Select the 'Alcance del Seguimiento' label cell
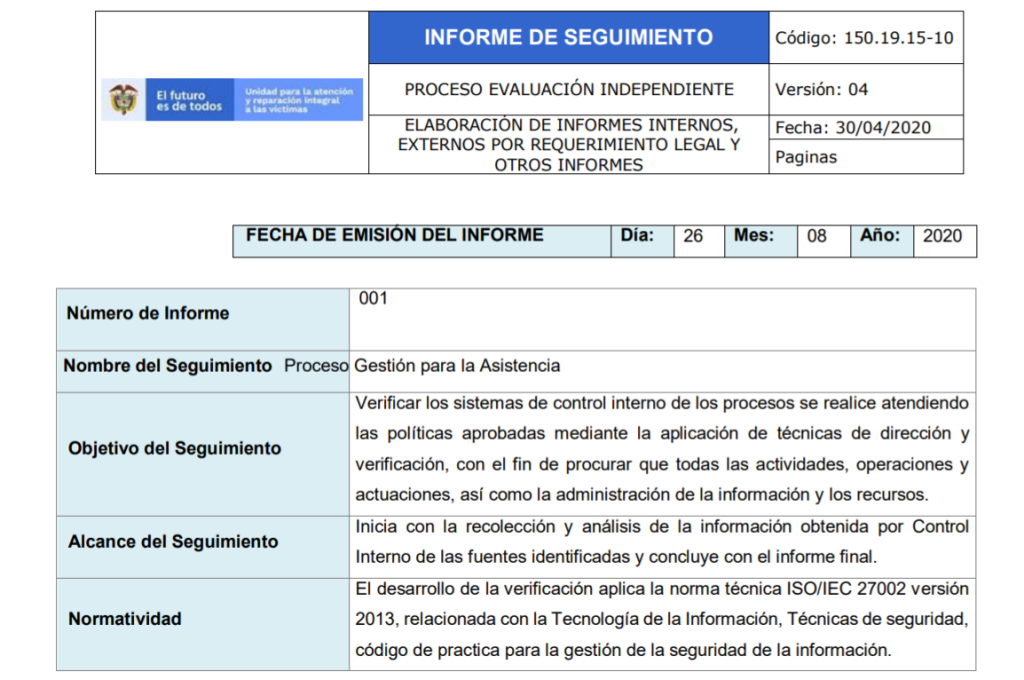This screenshot has width=1024, height=680. click(x=173, y=541)
